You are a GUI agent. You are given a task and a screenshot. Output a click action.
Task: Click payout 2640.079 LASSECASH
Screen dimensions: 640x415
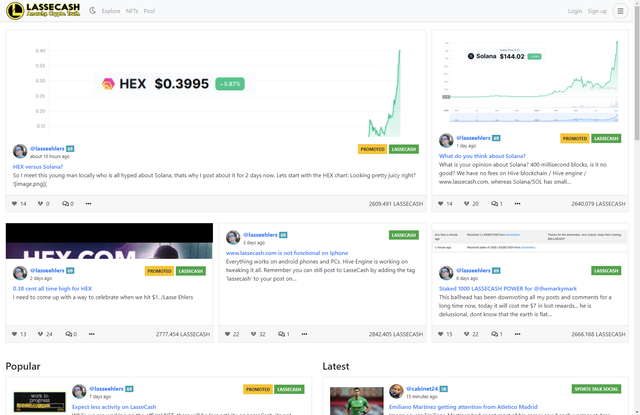pyautogui.click(x=598, y=204)
